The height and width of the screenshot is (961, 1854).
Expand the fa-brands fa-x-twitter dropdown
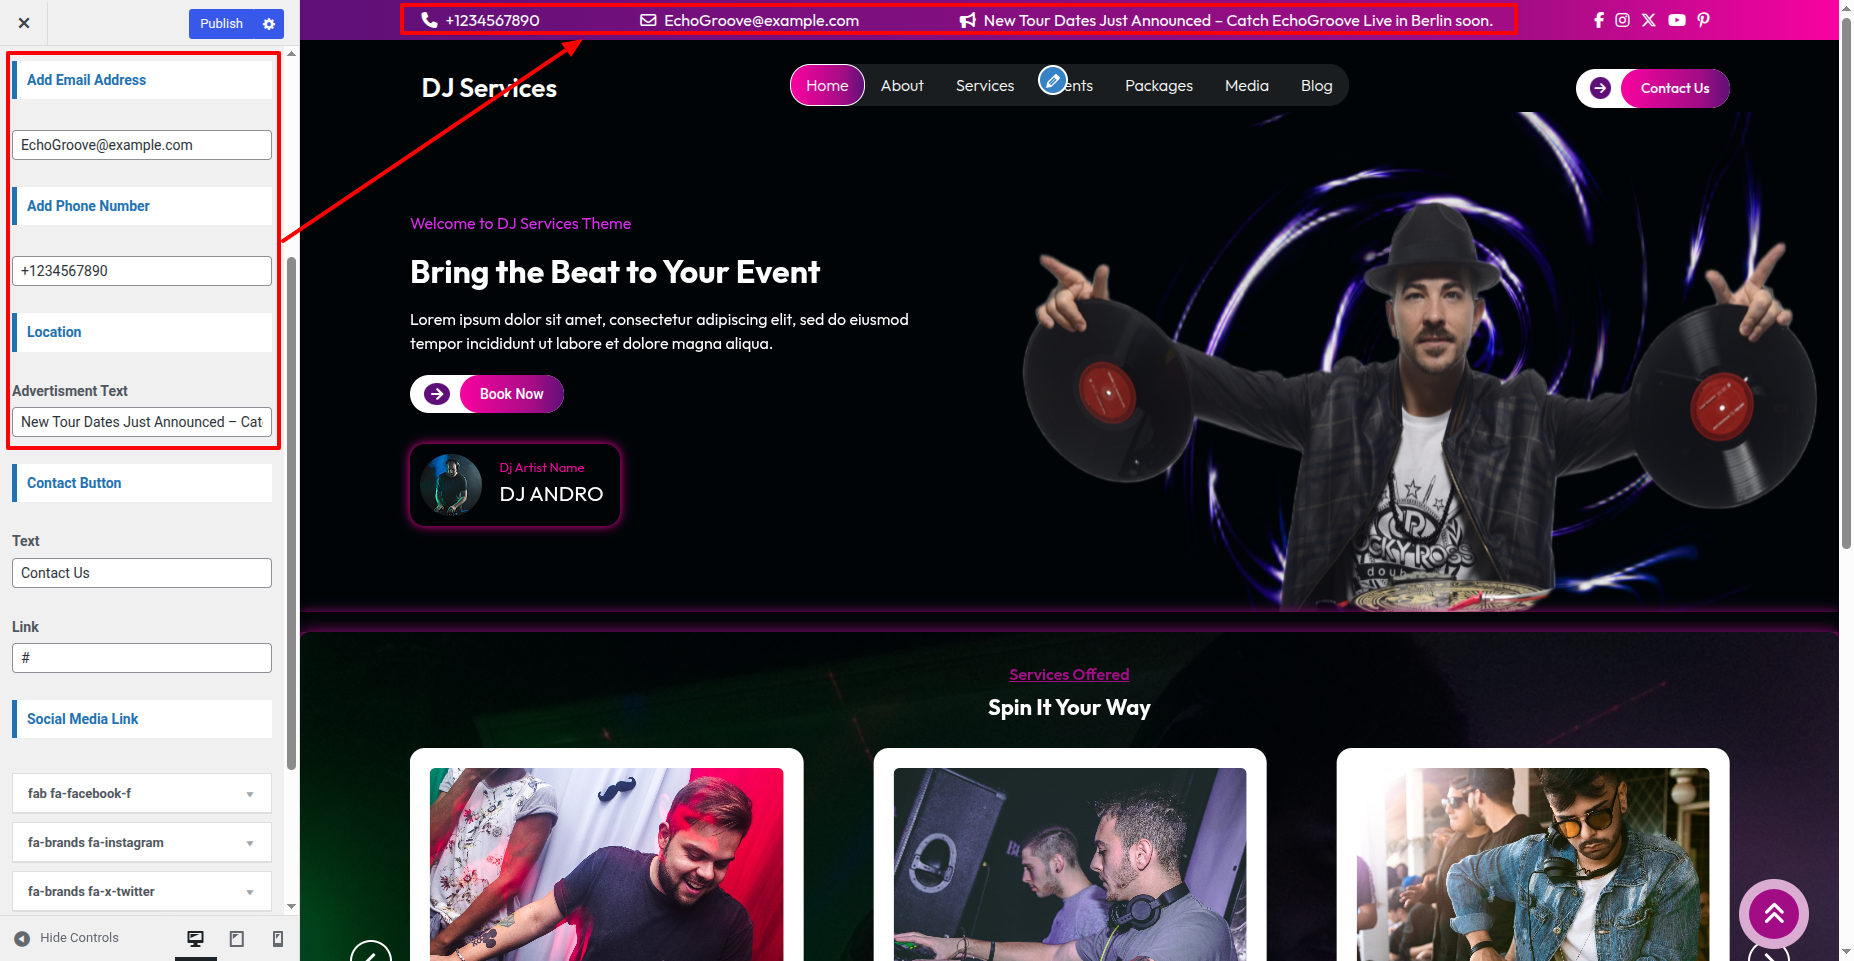[142, 891]
